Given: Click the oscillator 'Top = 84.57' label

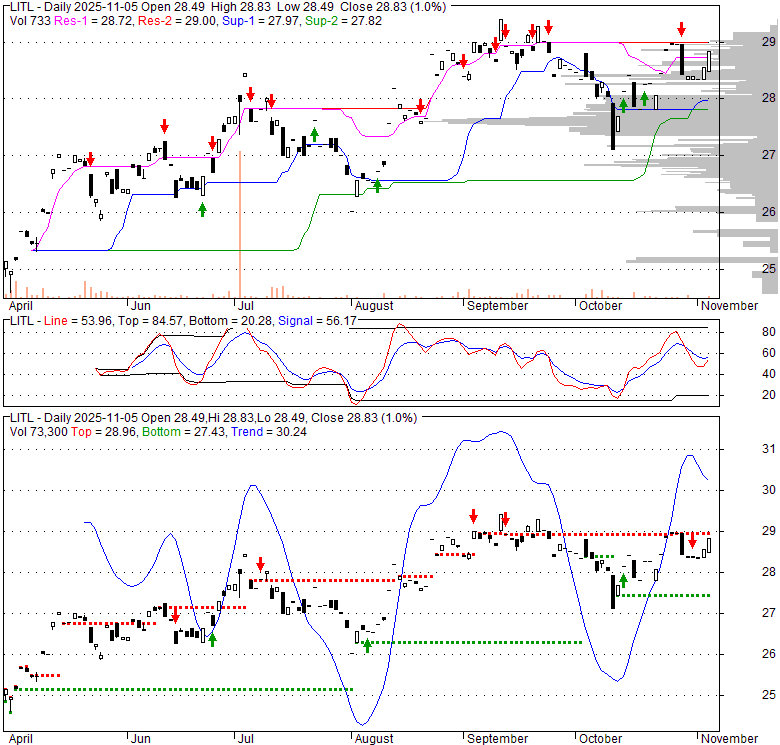Looking at the screenshot, I should pyautogui.click(x=151, y=321).
